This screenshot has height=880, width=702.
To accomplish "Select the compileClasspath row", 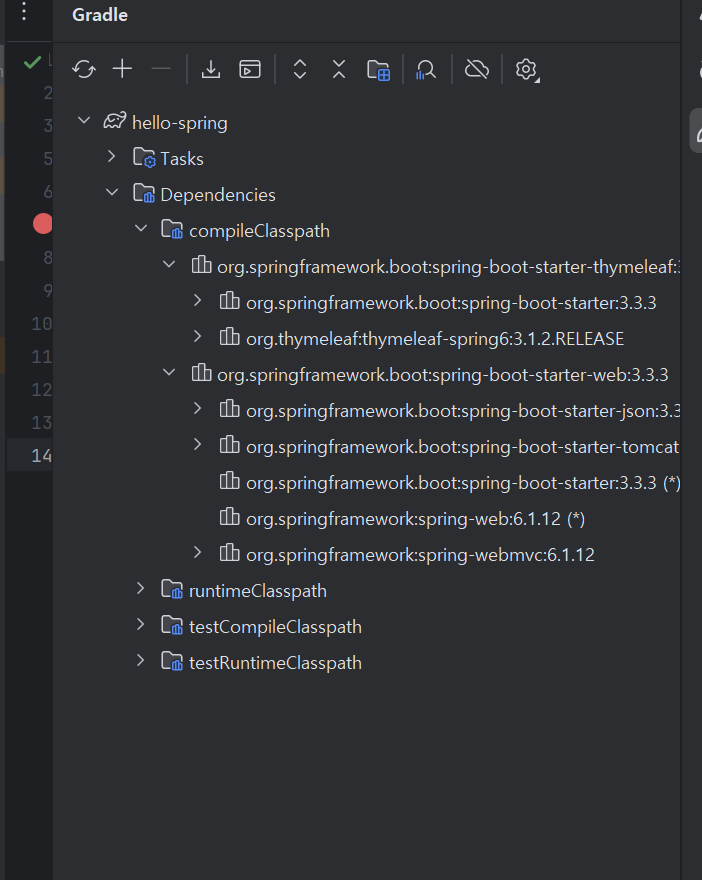I will [x=367, y=230].
